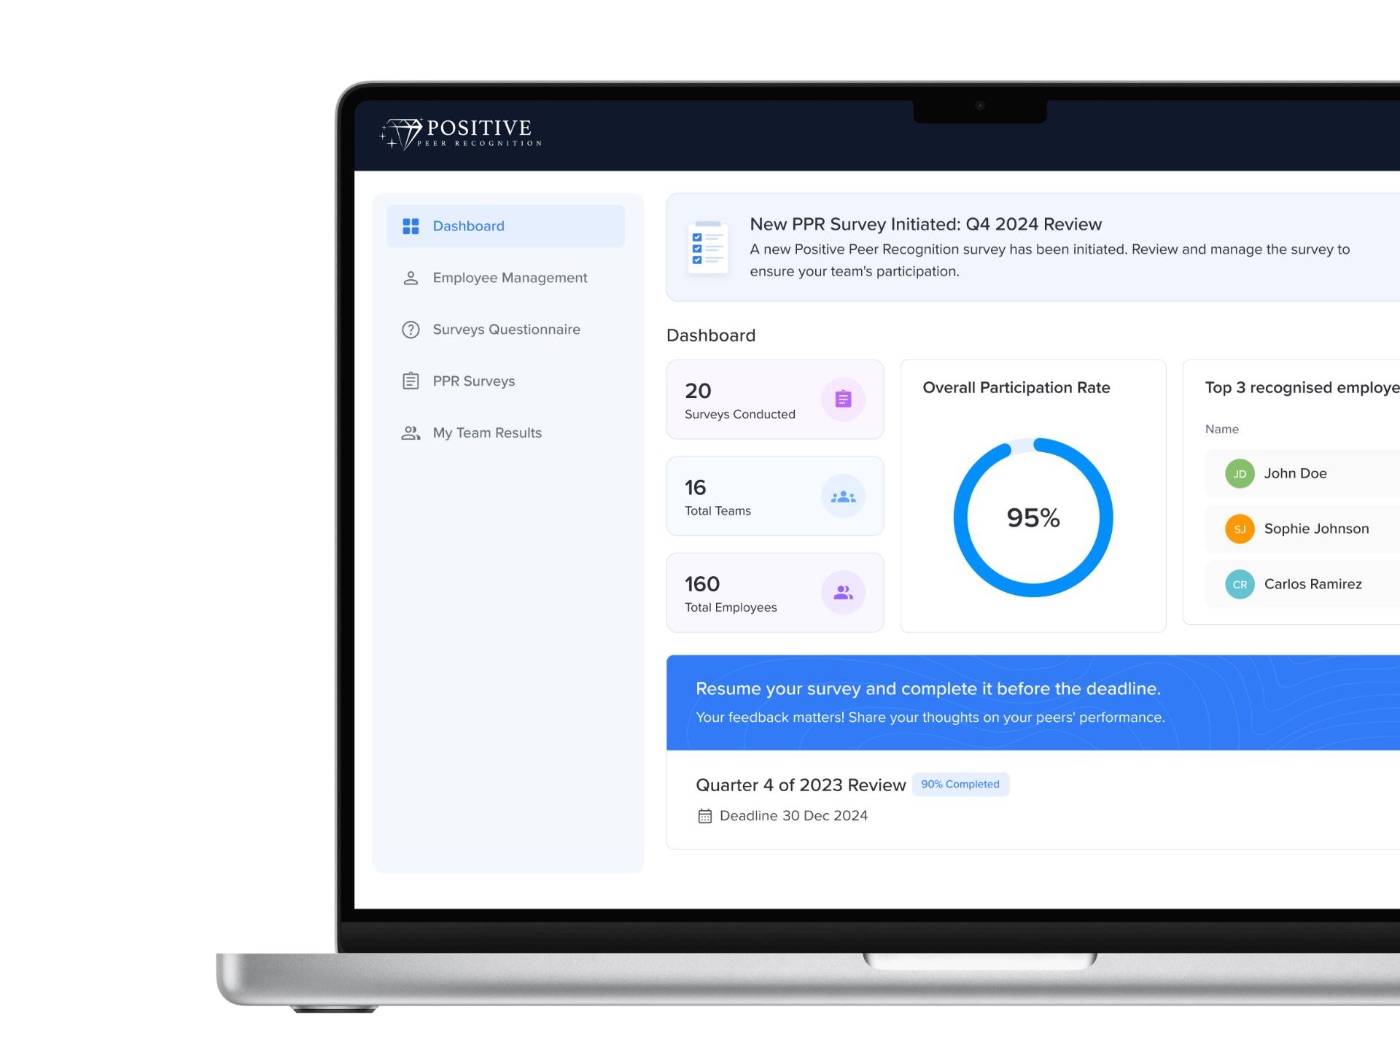
Task: Select the 16 Total Teams card
Action: [x=775, y=496]
